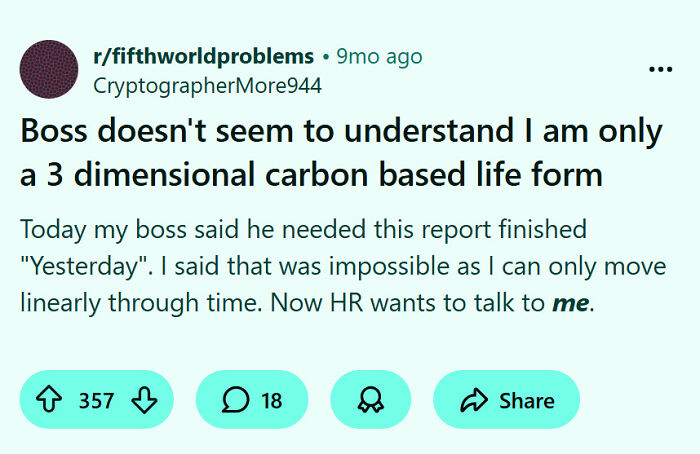This screenshot has width=700, height=454.
Task: Click the vote score showing 357
Action: [96, 401]
